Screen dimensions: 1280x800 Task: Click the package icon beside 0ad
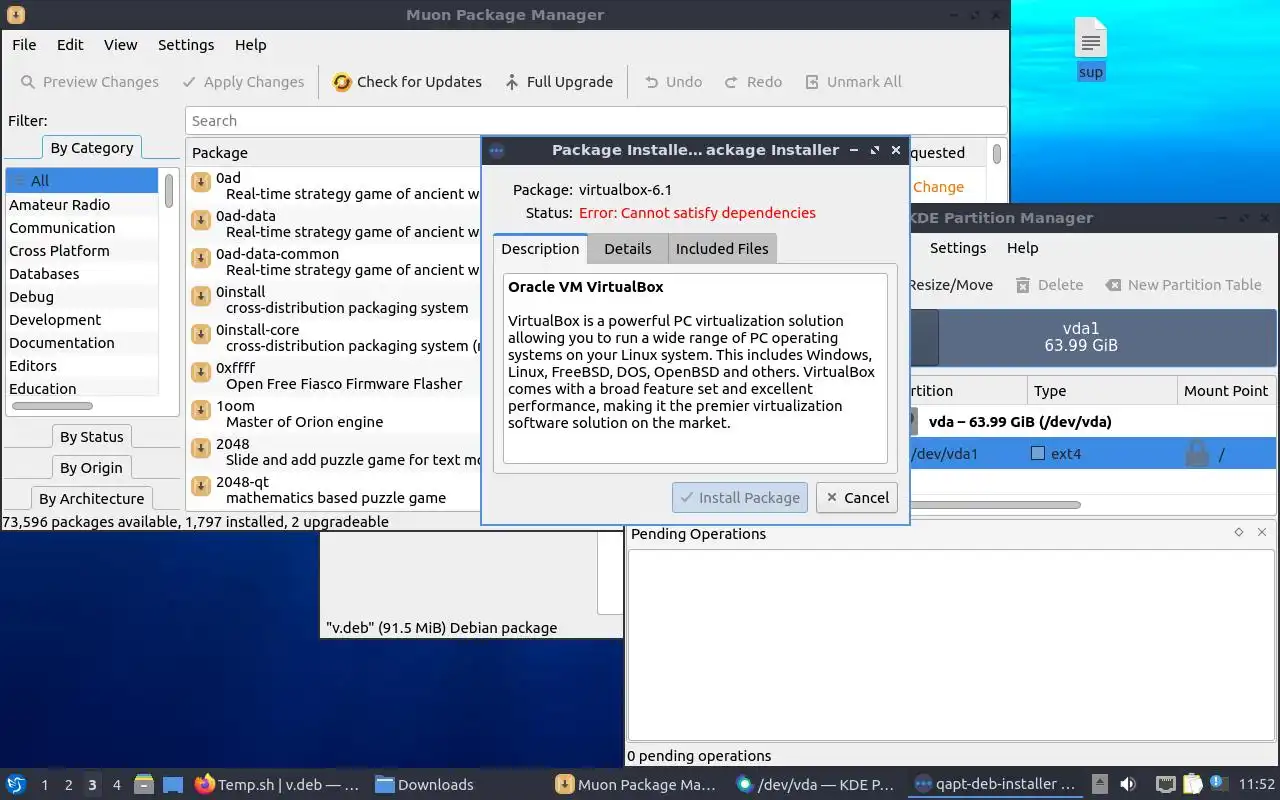pyautogui.click(x=200, y=181)
